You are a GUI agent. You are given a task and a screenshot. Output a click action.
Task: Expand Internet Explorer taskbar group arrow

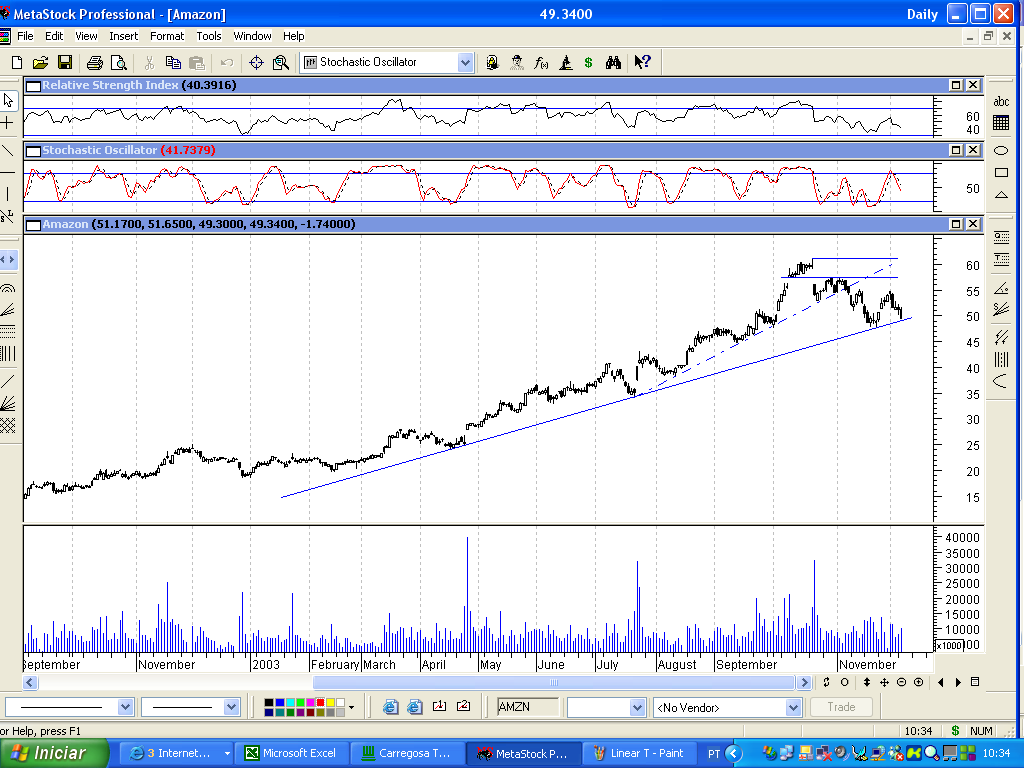pos(227,754)
